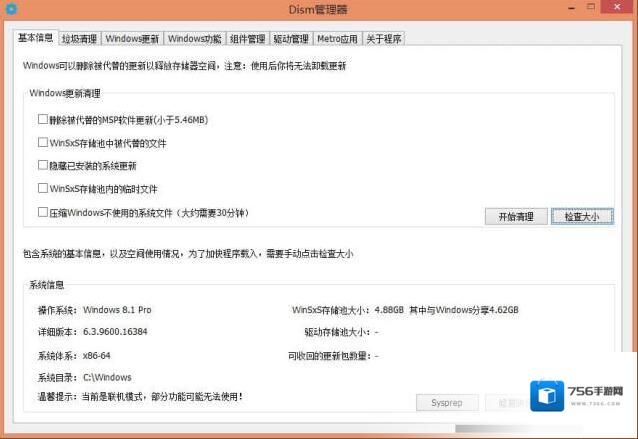The width and height of the screenshot is (638, 439).
Task: Enable 删除被代替的MSP软件更新 checkbox
Action: tap(43, 119)
